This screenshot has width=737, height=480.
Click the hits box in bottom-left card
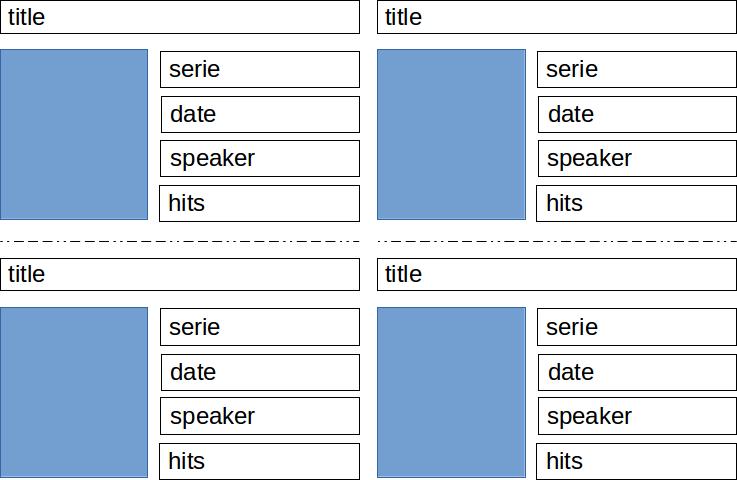259,461
